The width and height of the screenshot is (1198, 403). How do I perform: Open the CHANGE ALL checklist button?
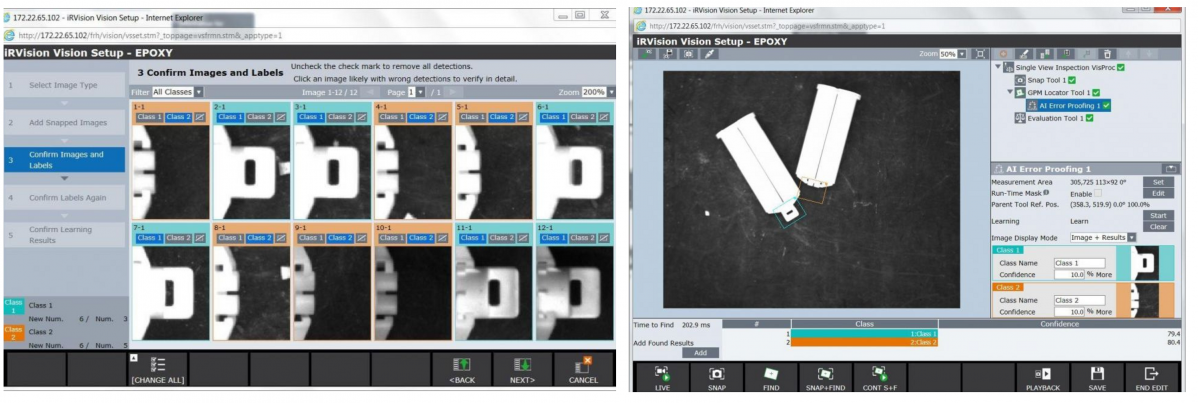[x=158, y=369]
